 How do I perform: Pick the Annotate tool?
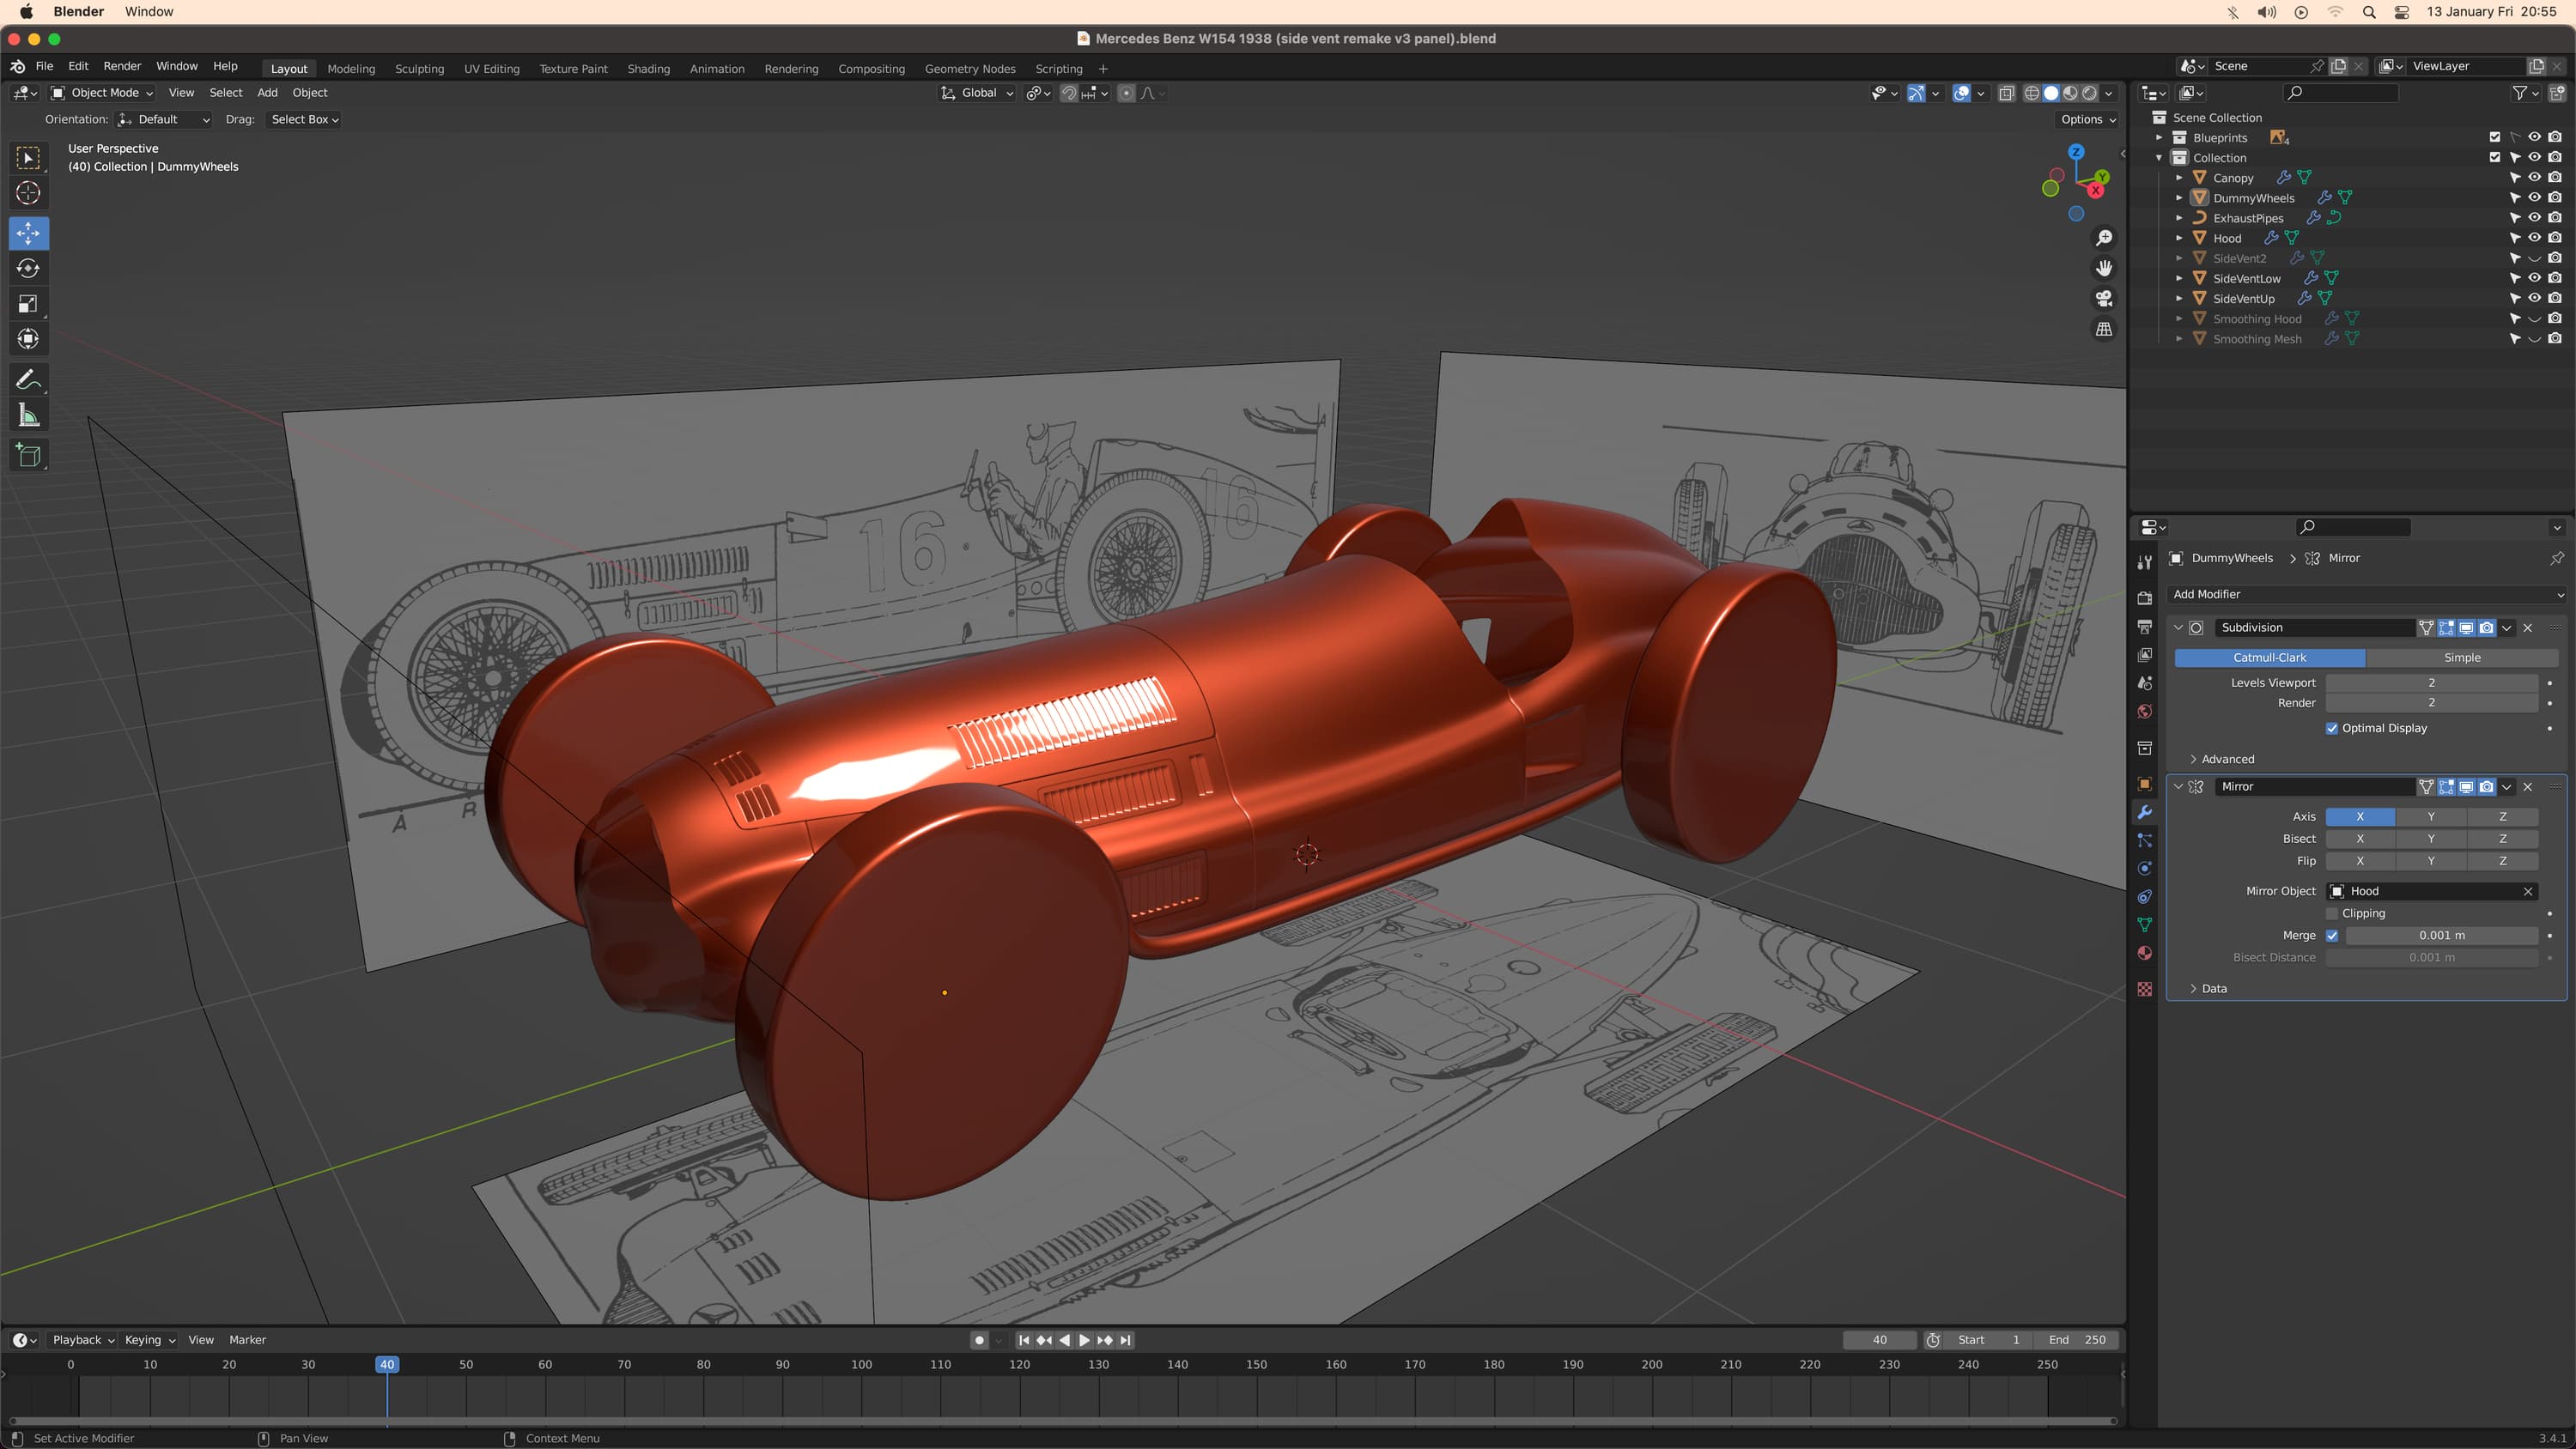(x=28, y=380)
